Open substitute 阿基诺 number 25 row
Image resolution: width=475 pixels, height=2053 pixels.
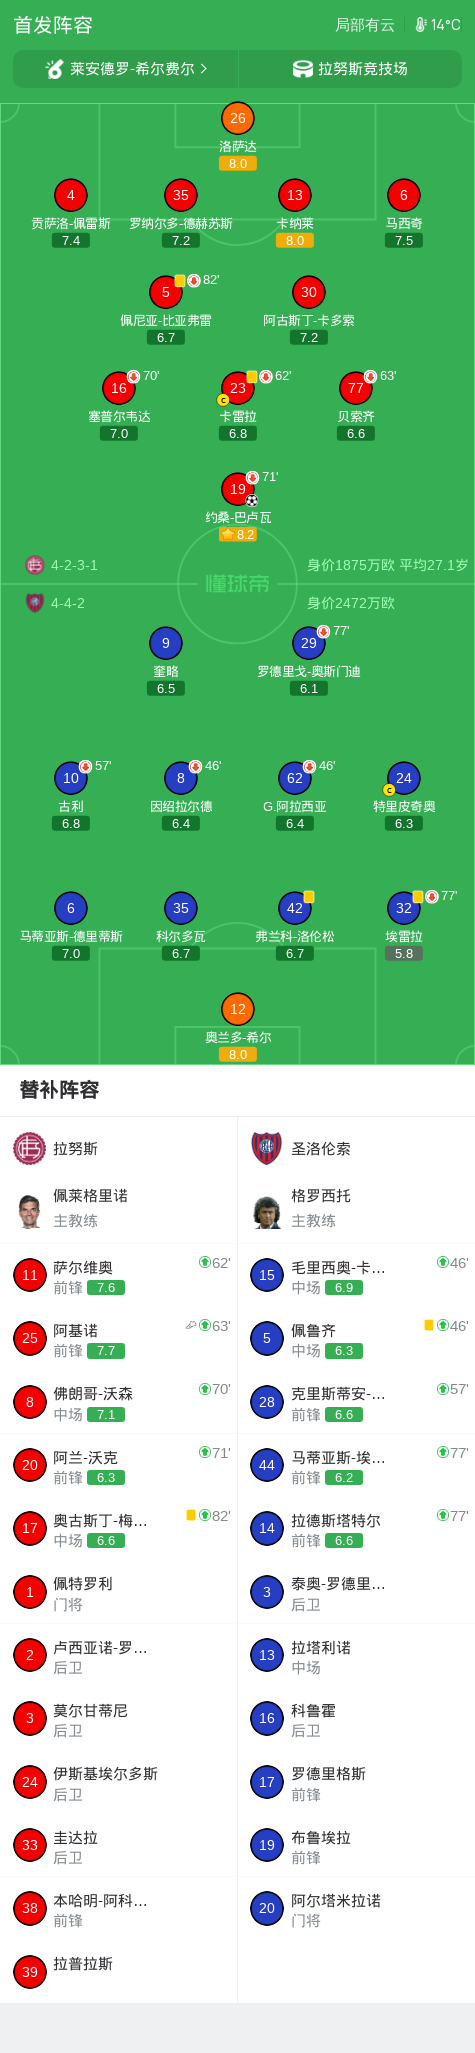[119, 1338]
